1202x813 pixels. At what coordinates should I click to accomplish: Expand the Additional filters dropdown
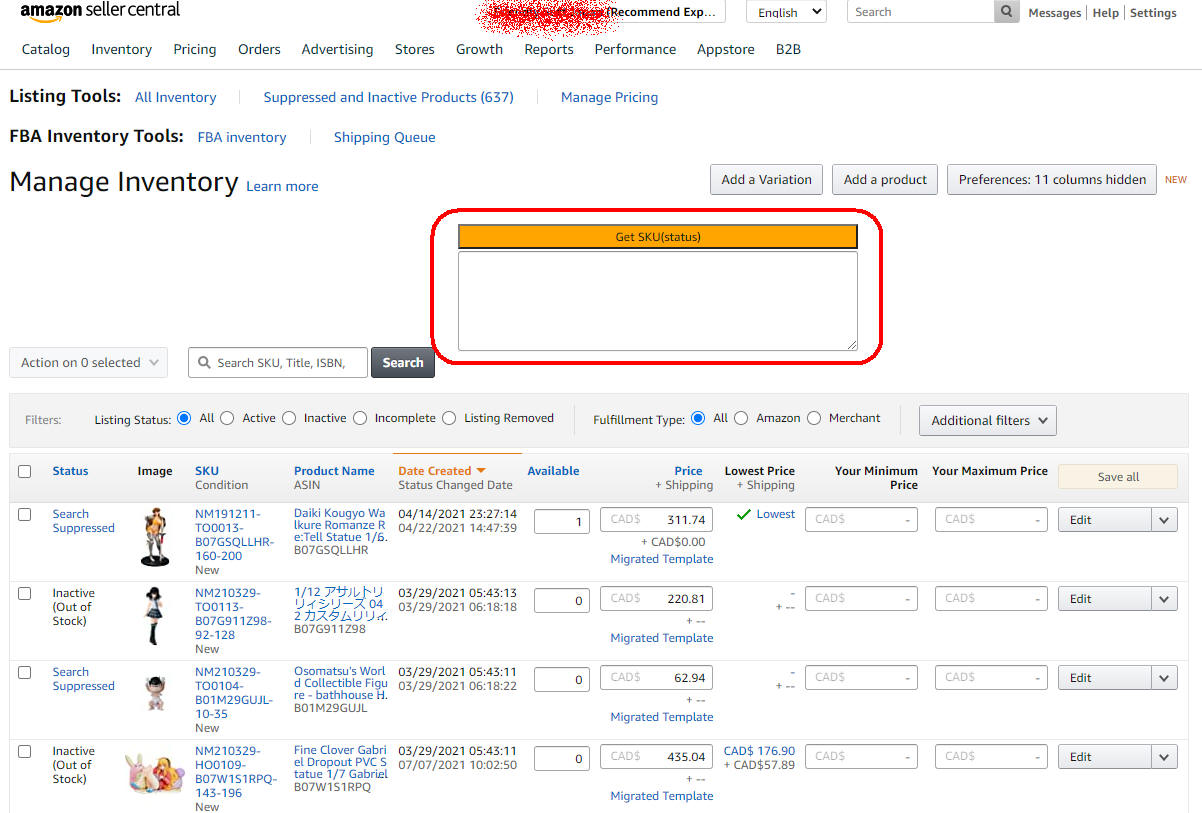pos(988,420)
